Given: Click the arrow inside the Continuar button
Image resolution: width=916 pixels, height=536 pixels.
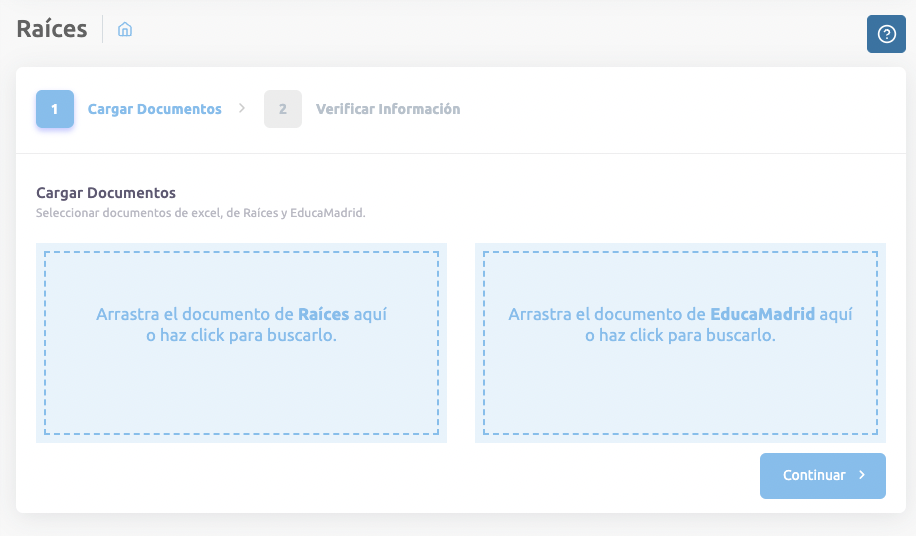Looking at the screenshot, I should tap(862, 476).
